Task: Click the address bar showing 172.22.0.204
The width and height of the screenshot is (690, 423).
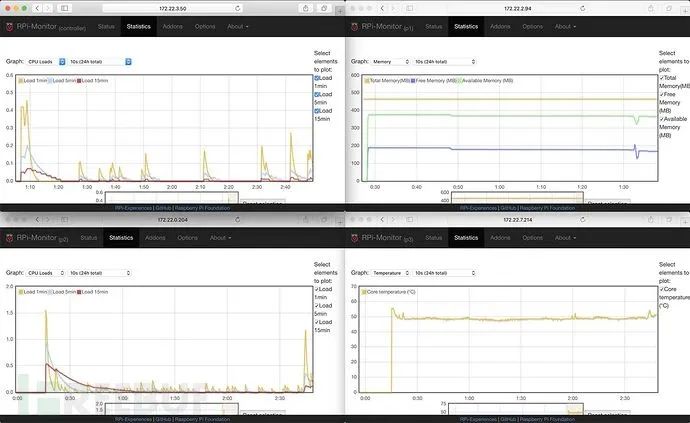Action: [x=172, y=219]
